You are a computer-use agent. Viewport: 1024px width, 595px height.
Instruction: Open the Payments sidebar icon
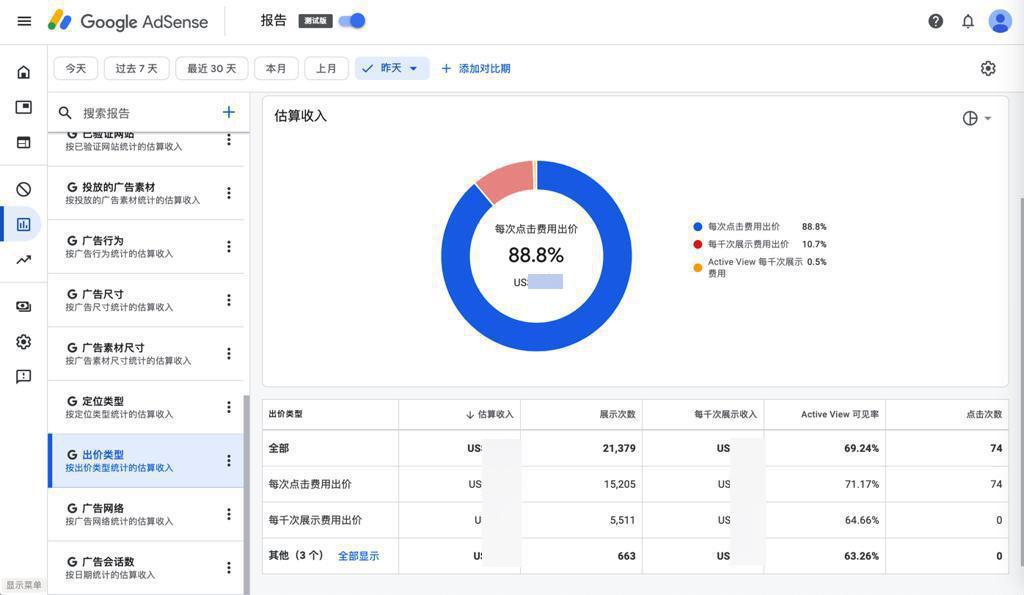coord(24,306)
